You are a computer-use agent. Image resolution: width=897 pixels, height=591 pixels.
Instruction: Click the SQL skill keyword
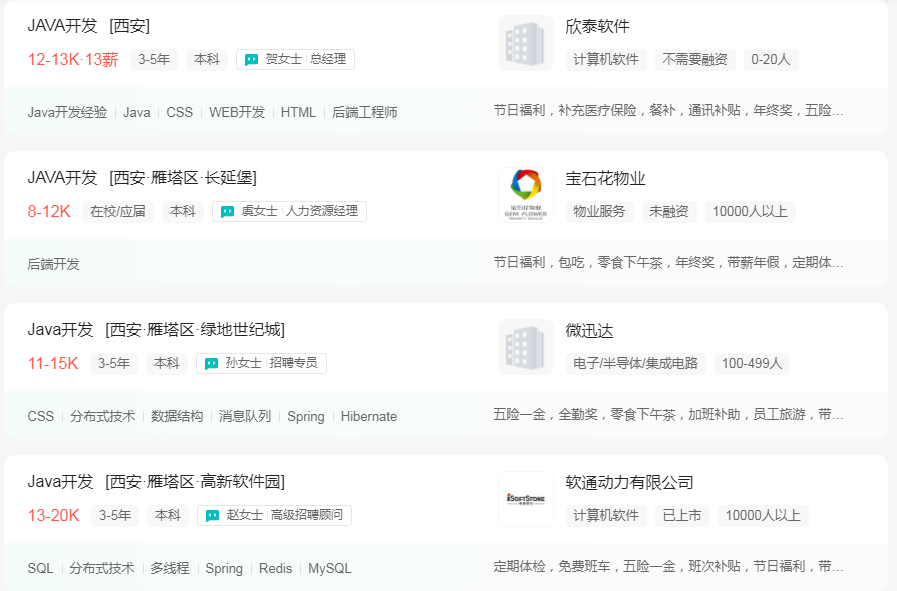coord(40,569)
